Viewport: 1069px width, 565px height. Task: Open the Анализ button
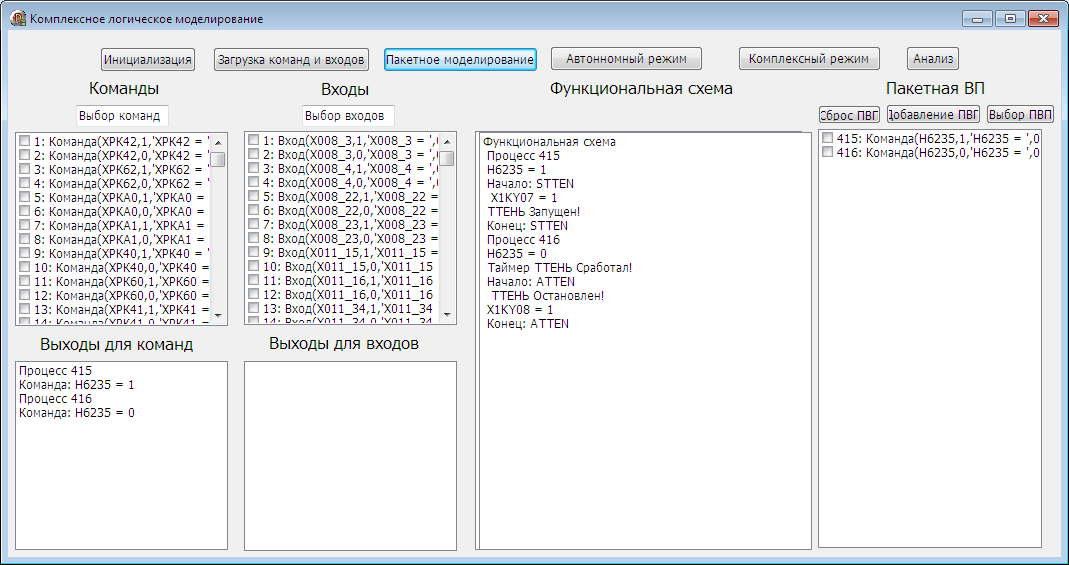pos(933,59)
